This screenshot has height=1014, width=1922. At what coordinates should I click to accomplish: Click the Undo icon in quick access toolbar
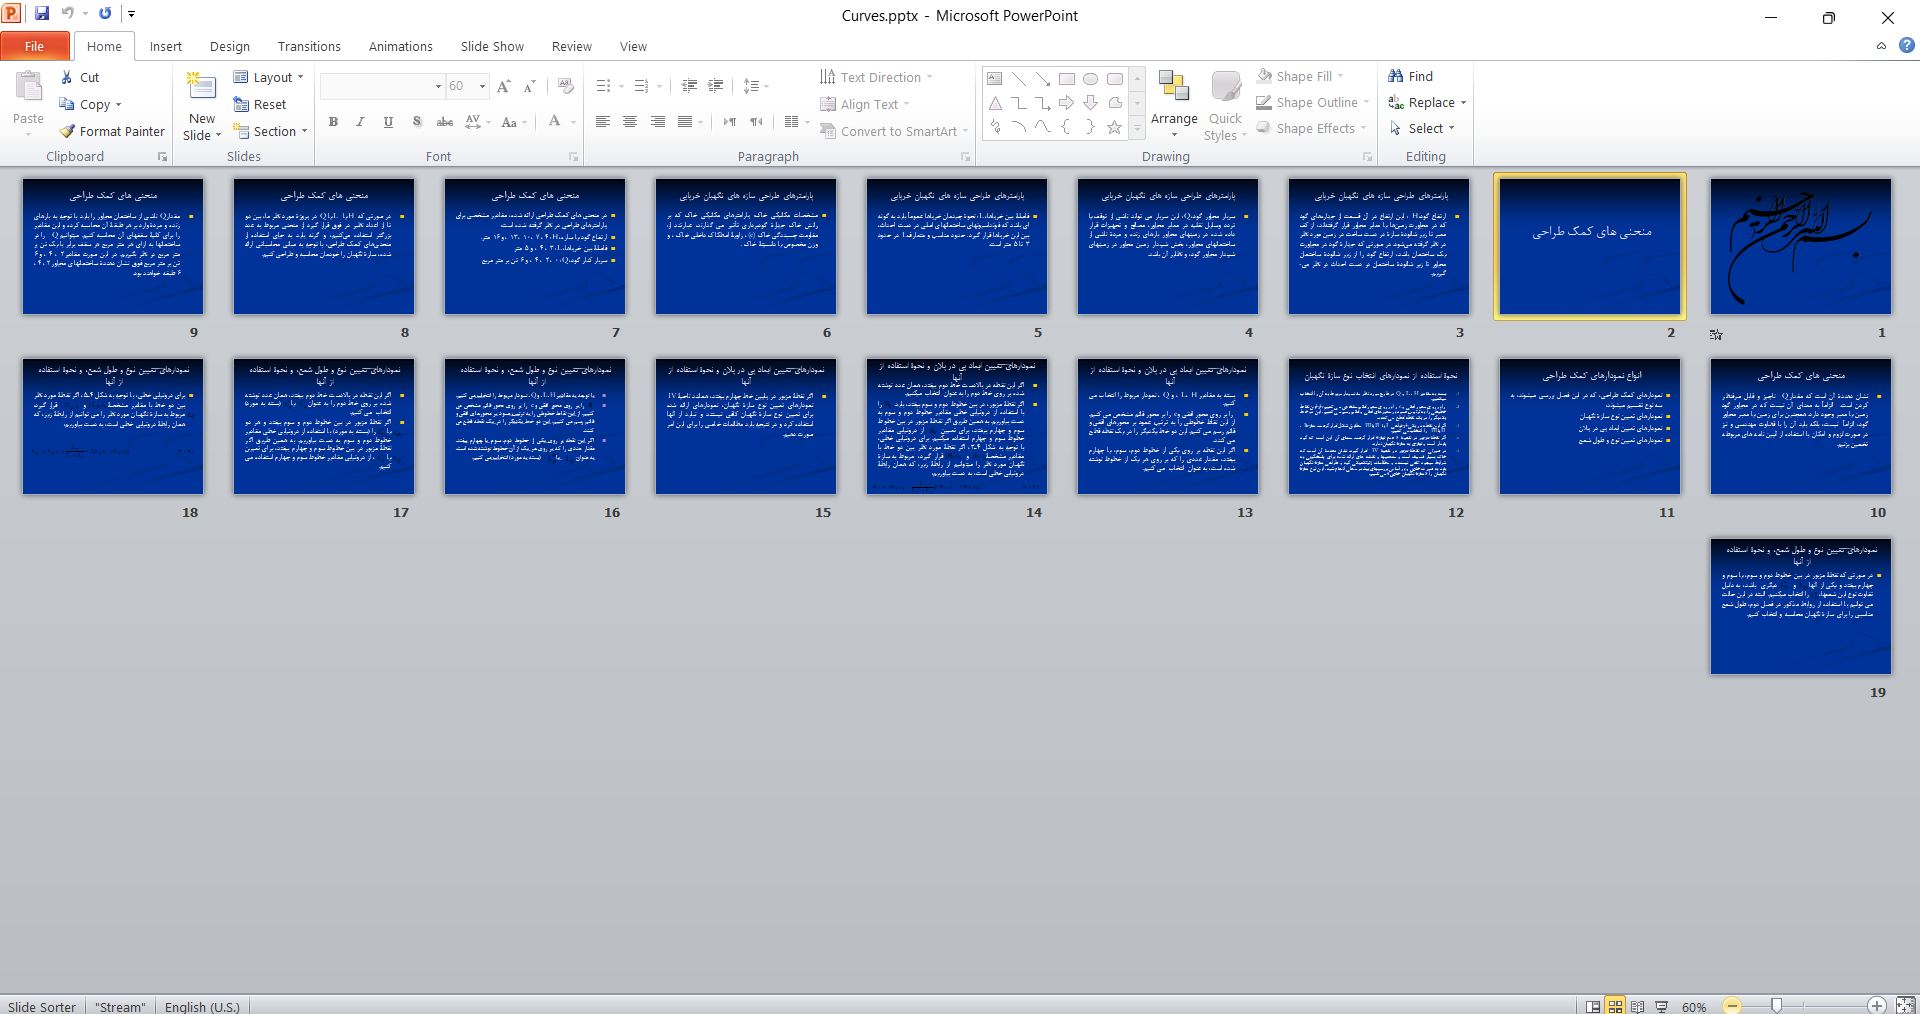coord(68,14)
